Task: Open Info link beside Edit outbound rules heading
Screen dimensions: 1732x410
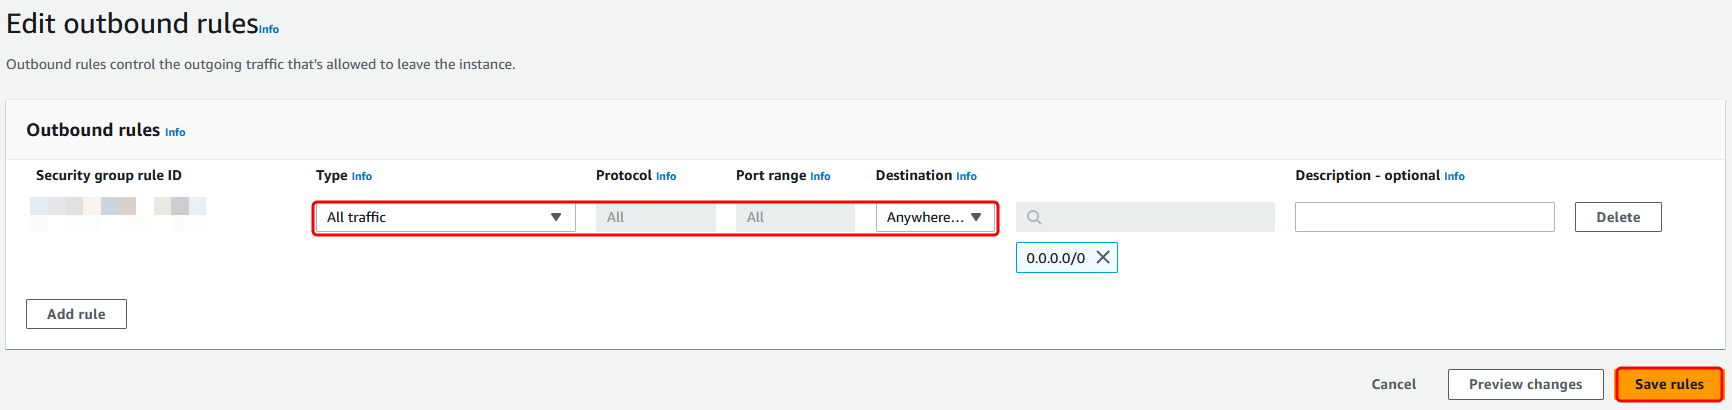Action: tap(269, 30)
